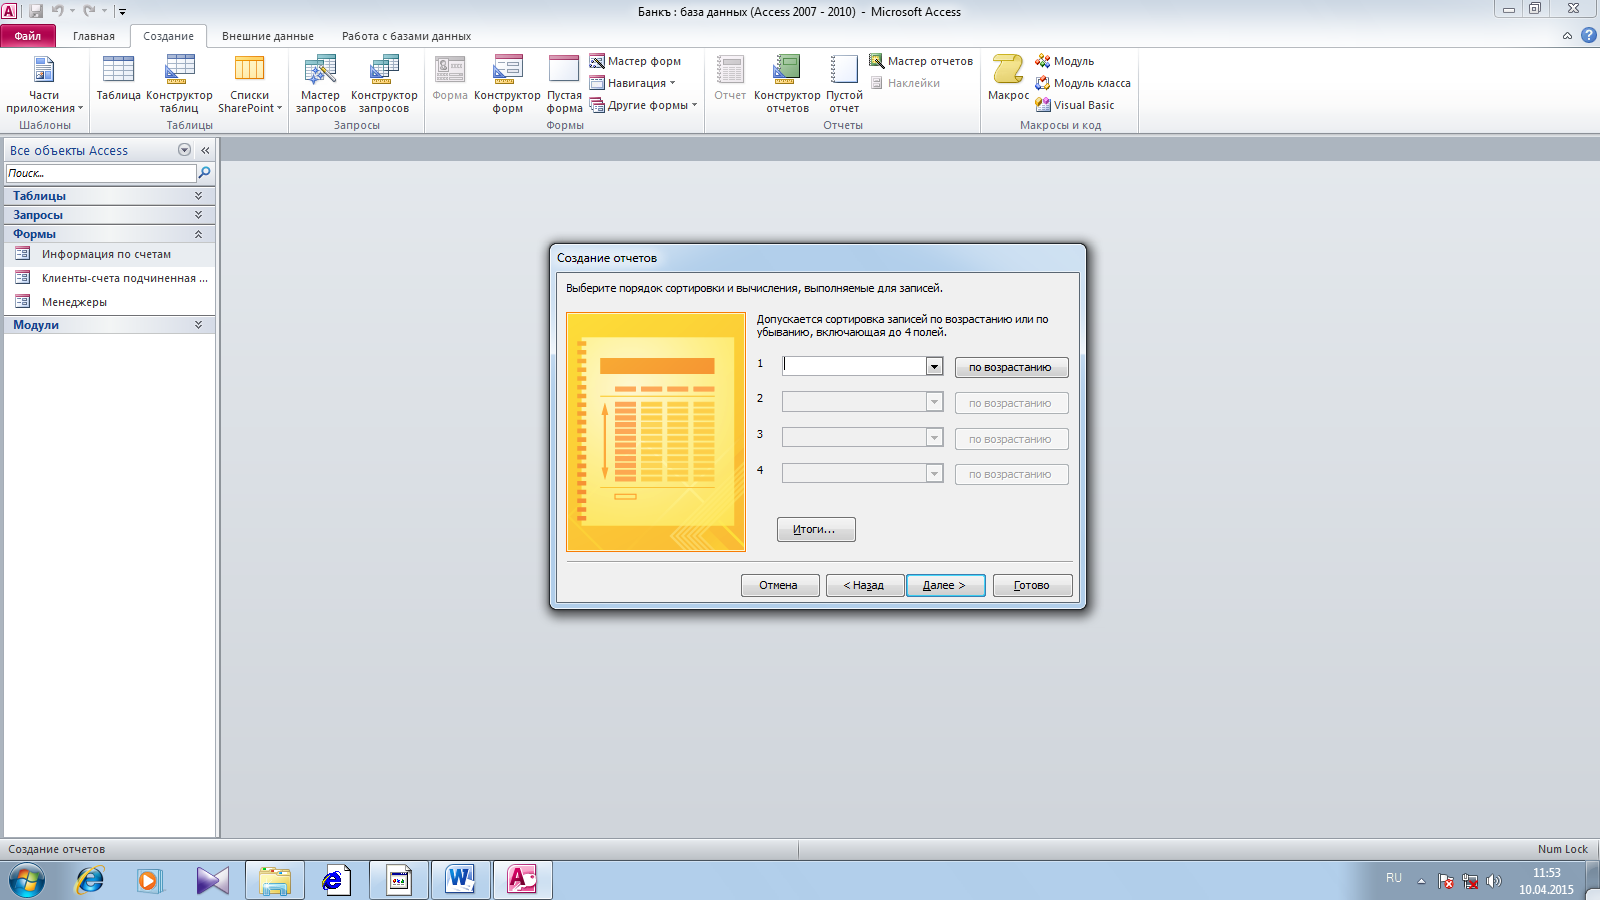Open Конструктор форм (form designer)
The height and width of the screenshot is (900, 1600).
pyautogui.click(x=507, y=84)
